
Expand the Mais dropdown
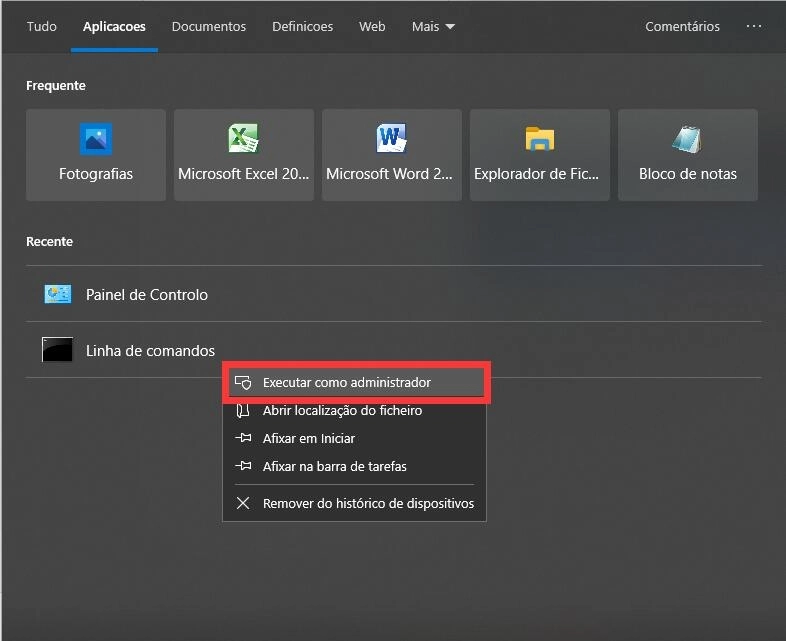tap(433, 27)
